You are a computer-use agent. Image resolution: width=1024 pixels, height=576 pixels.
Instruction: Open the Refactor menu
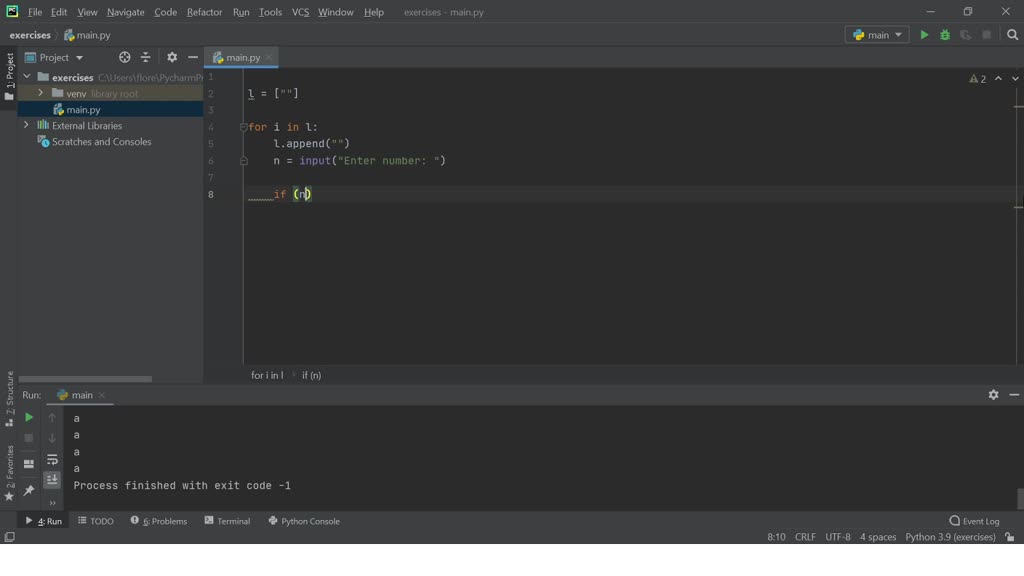click(204, 12)
